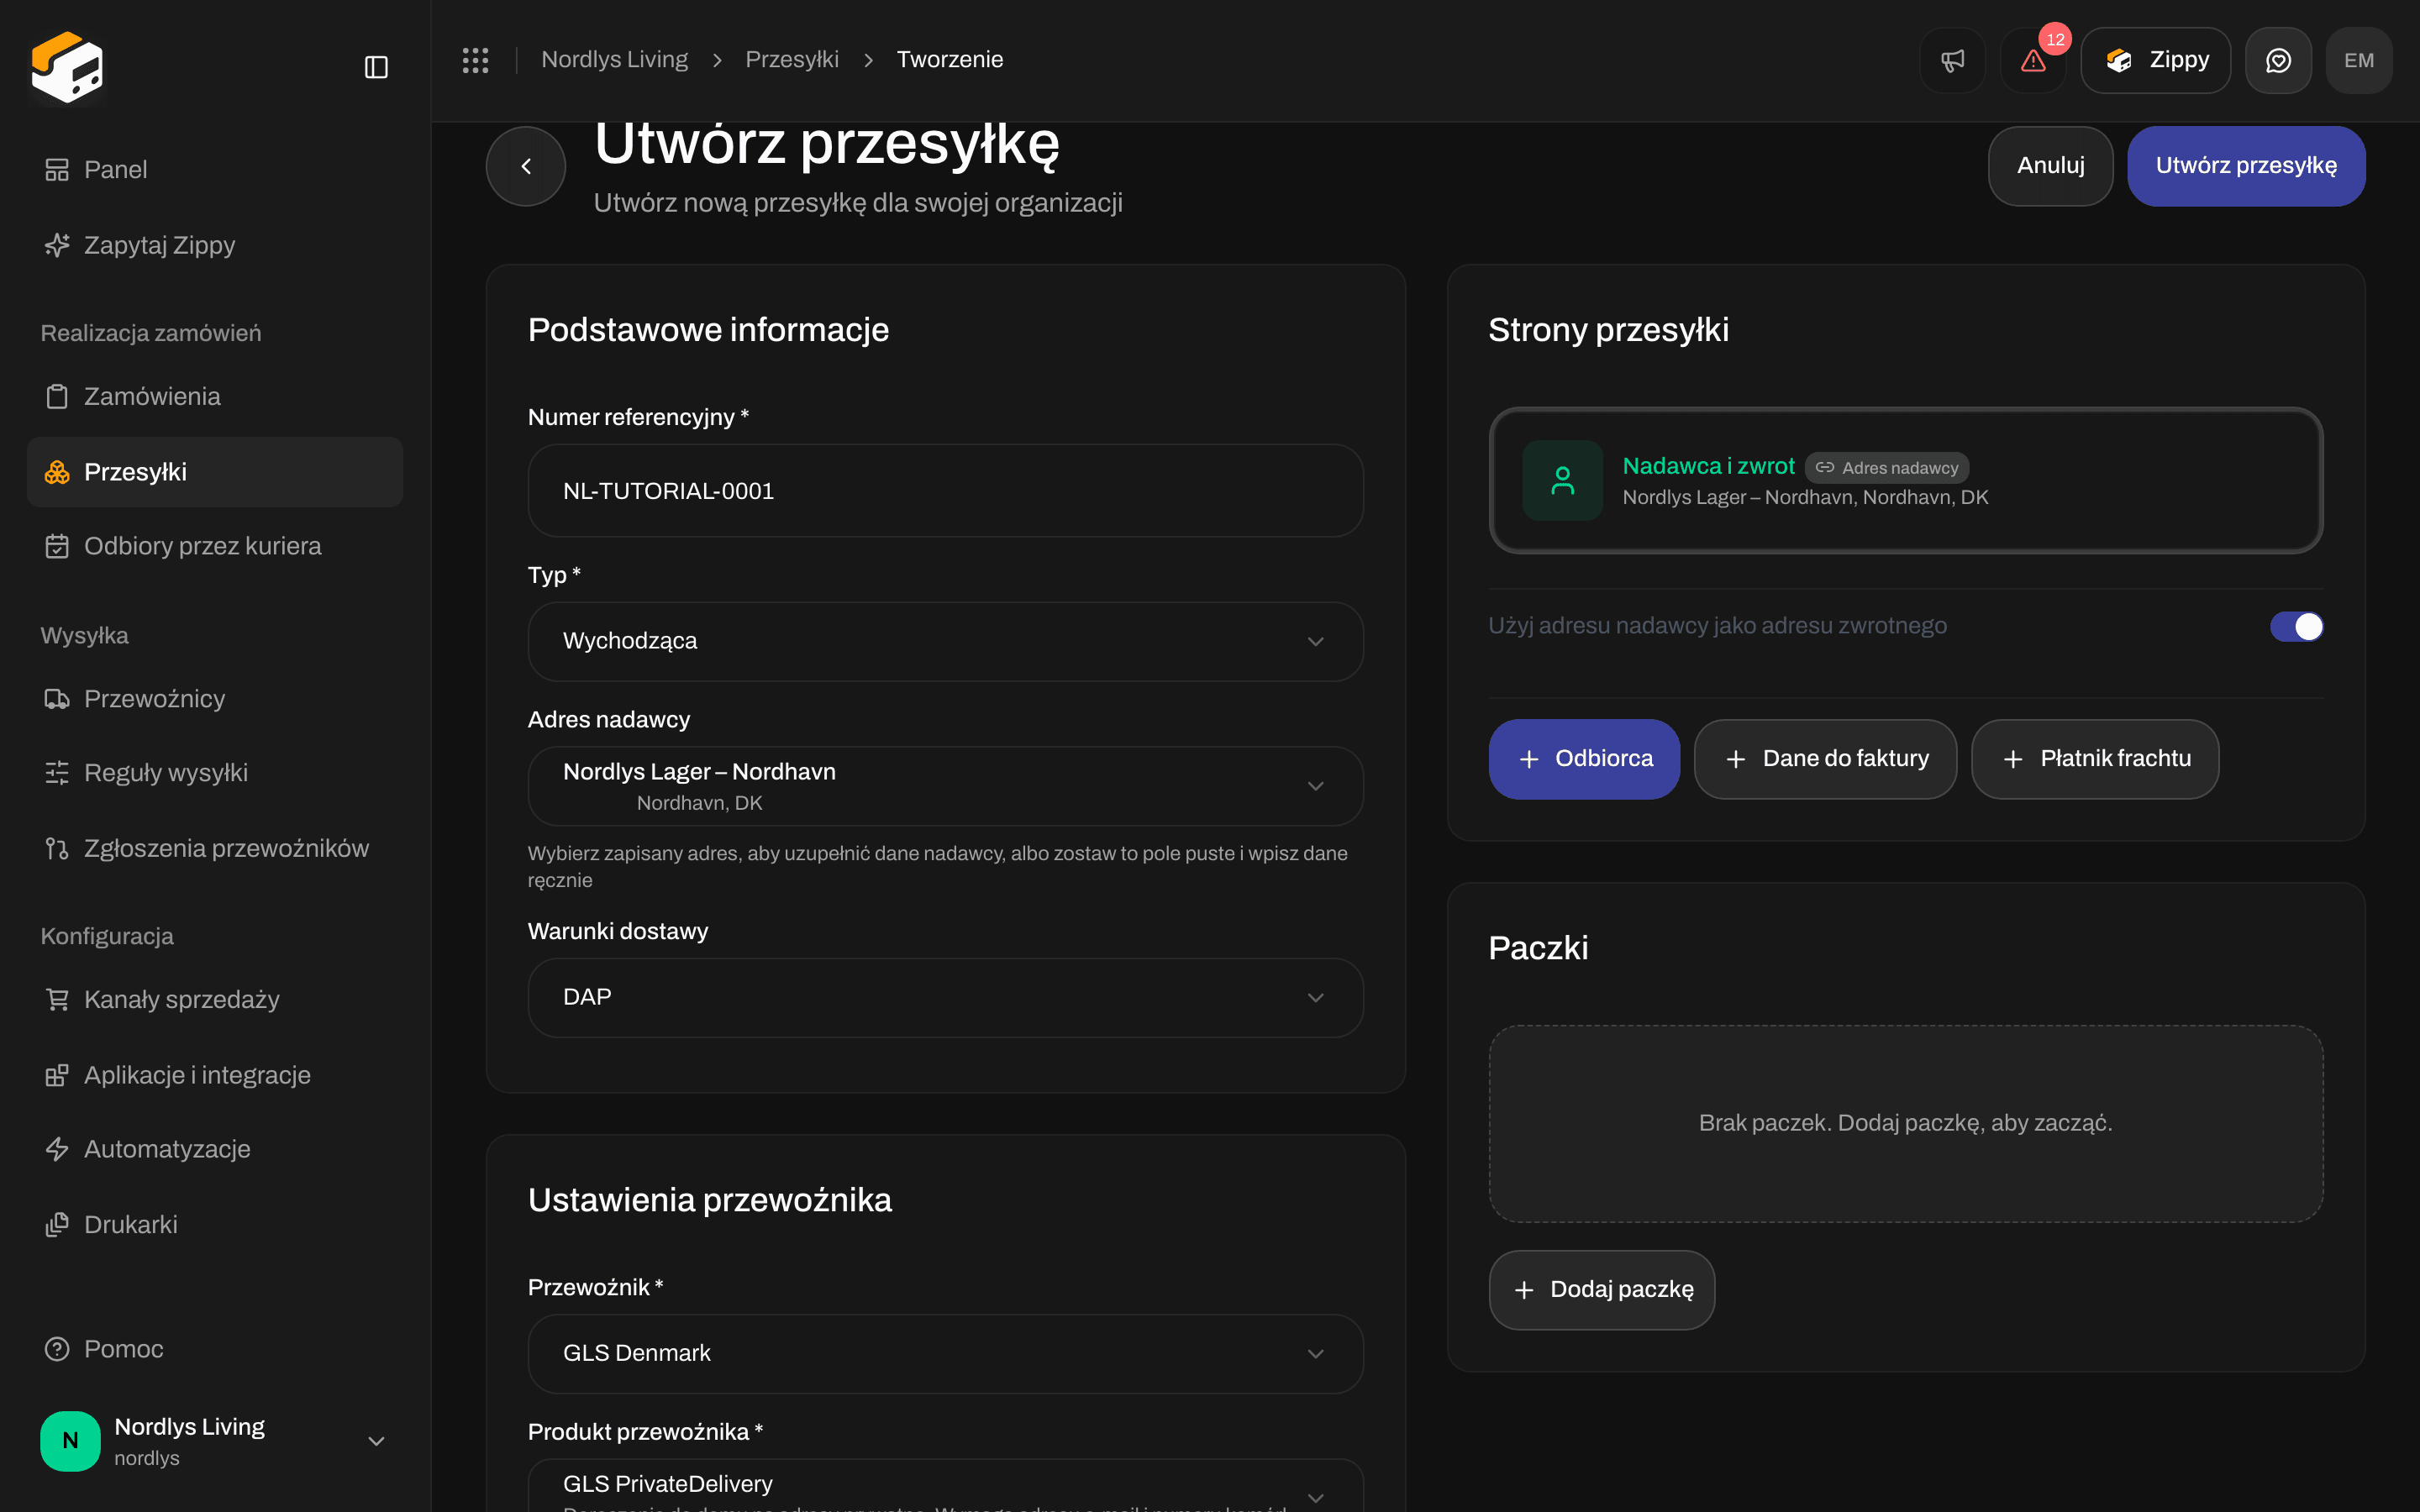Click the green sender person icon
This screenshot has height=1512, width=2420.
1562,480
